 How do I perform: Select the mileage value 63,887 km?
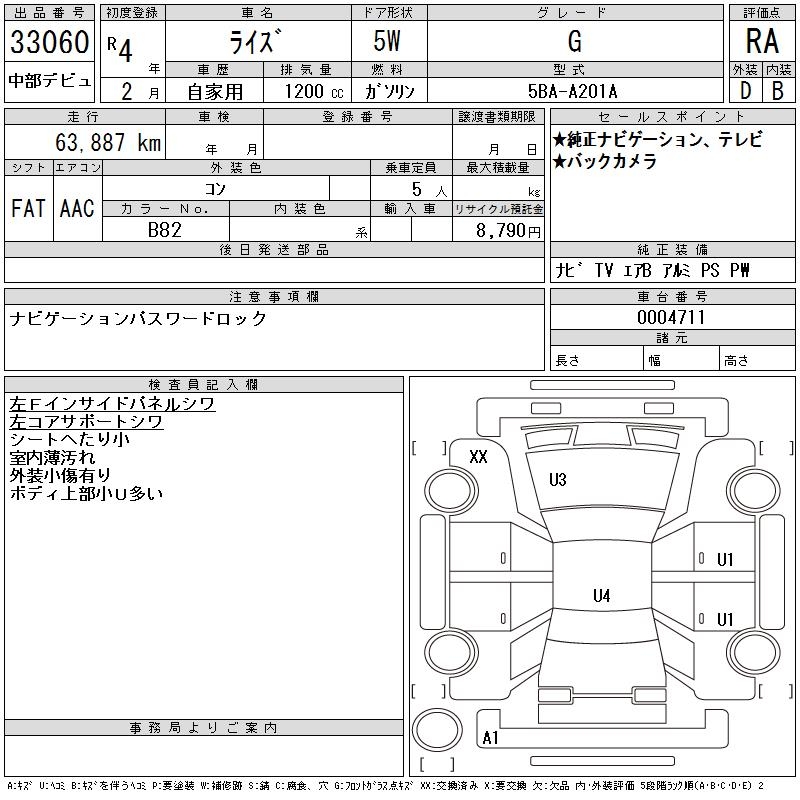[108, 142]
